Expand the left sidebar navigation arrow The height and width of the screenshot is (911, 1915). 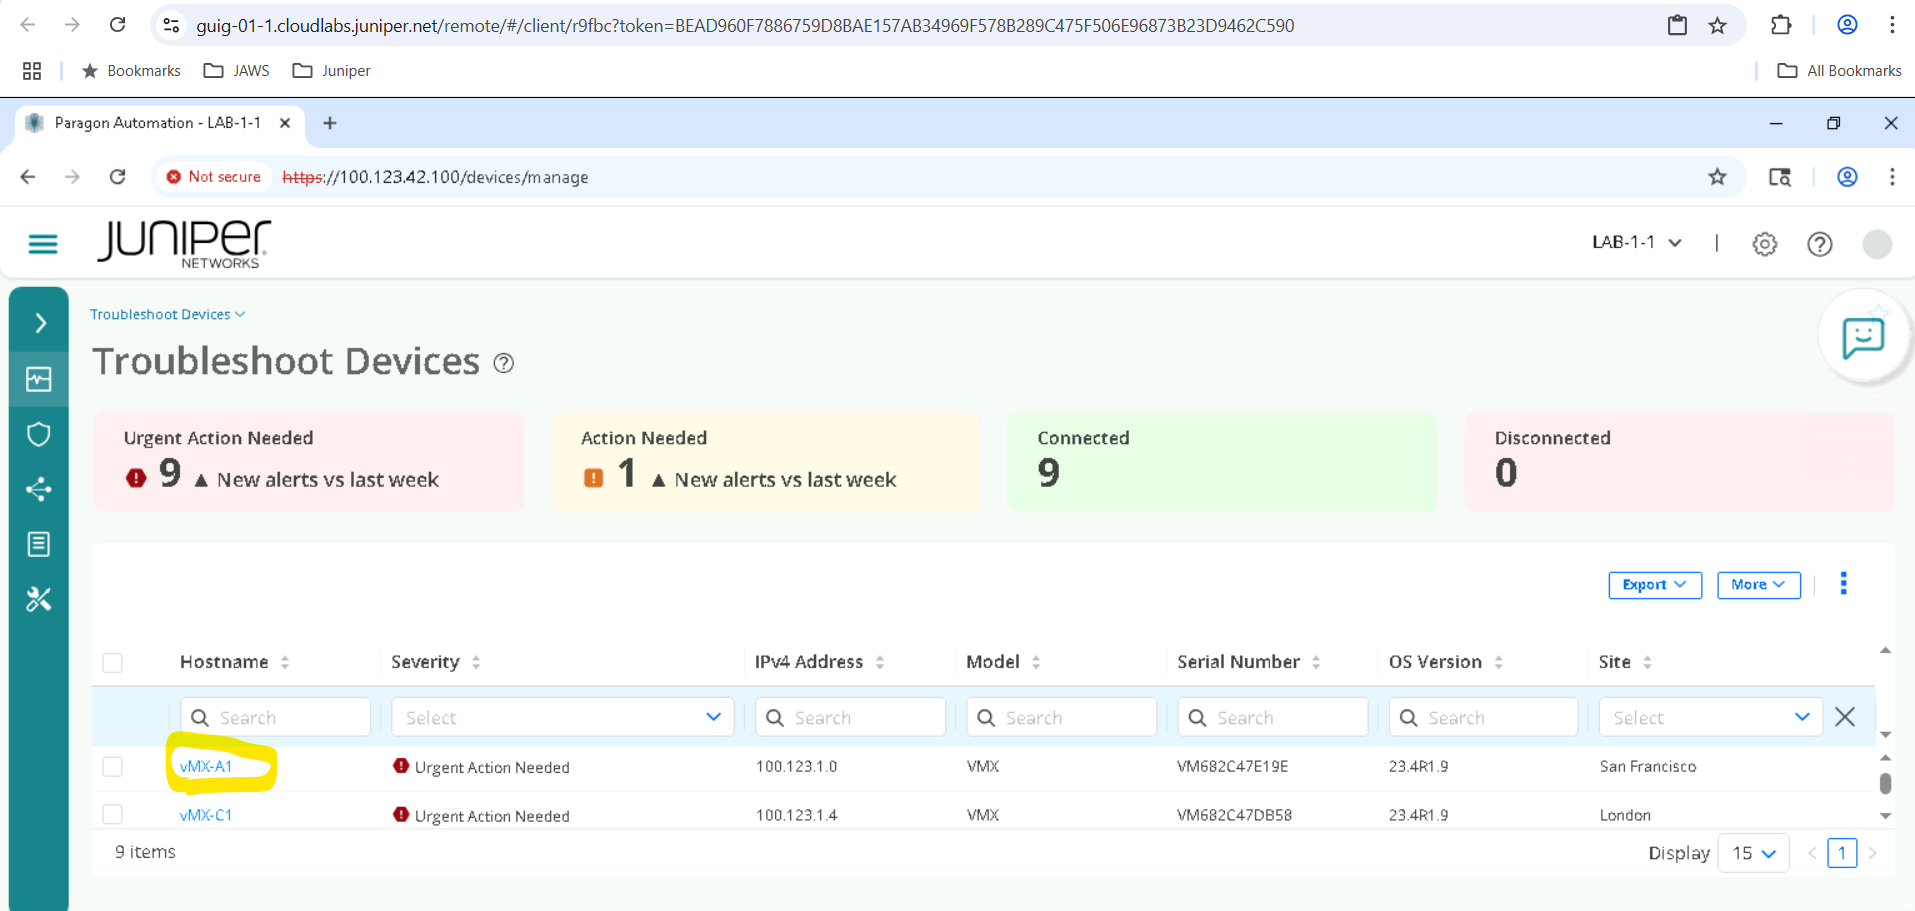[40, 323]
